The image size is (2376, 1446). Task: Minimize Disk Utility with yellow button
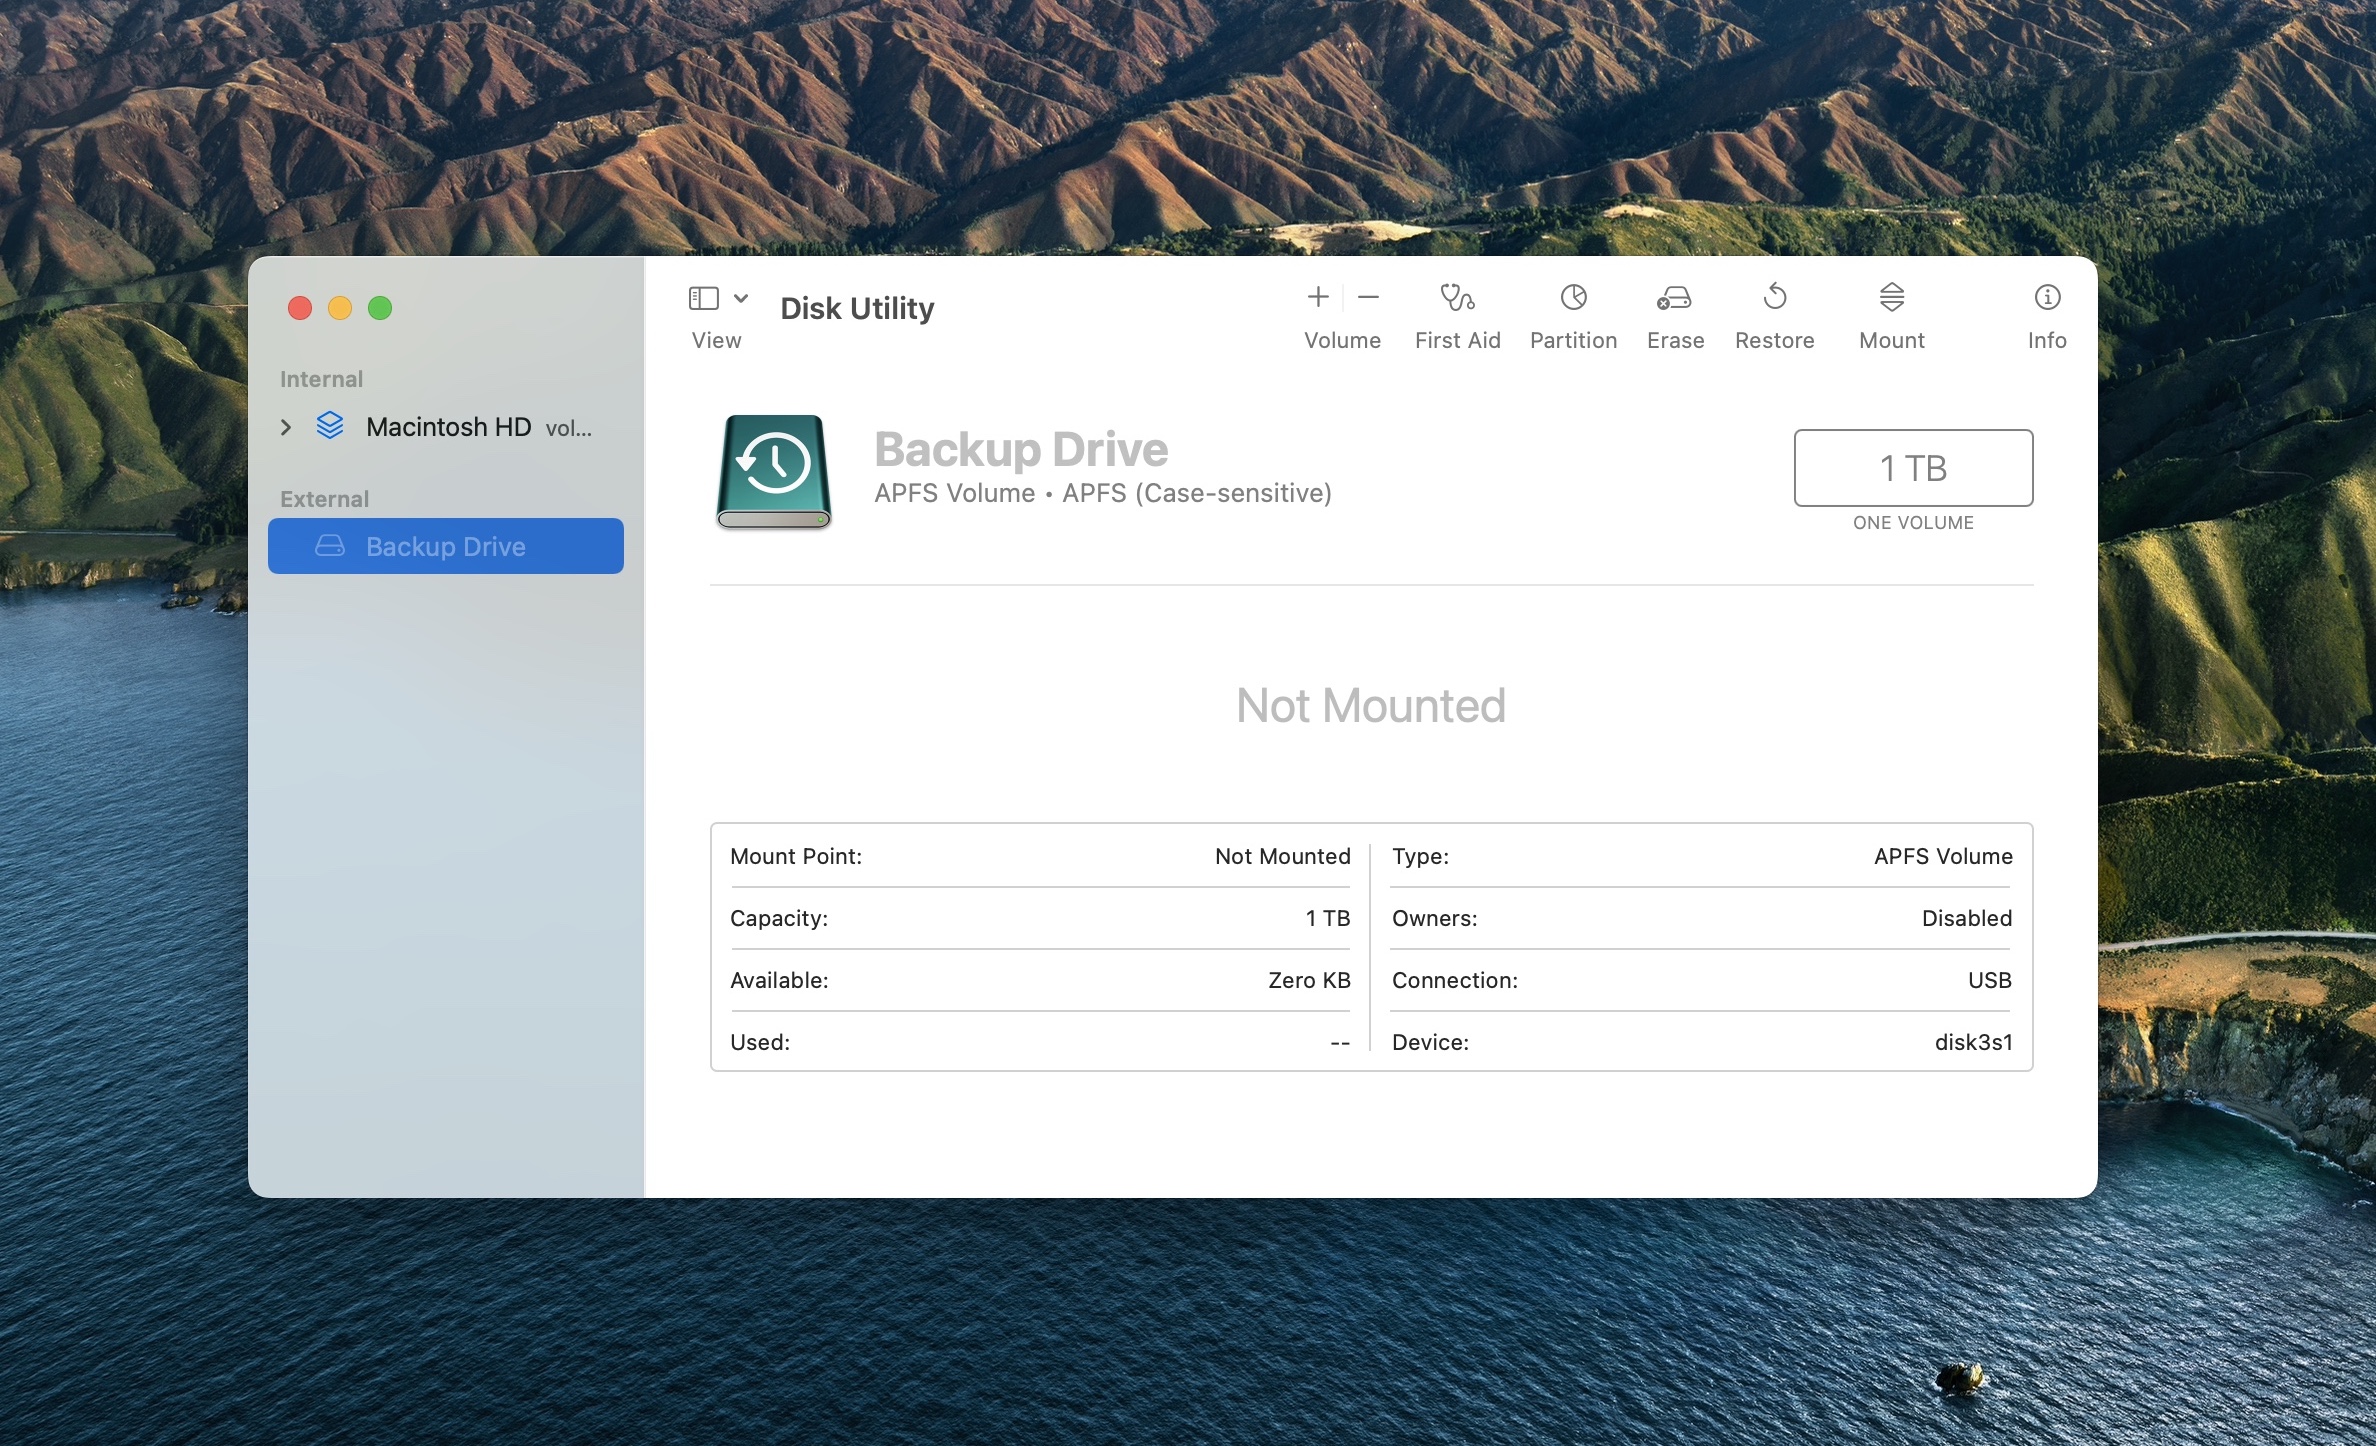click(340, 308)
